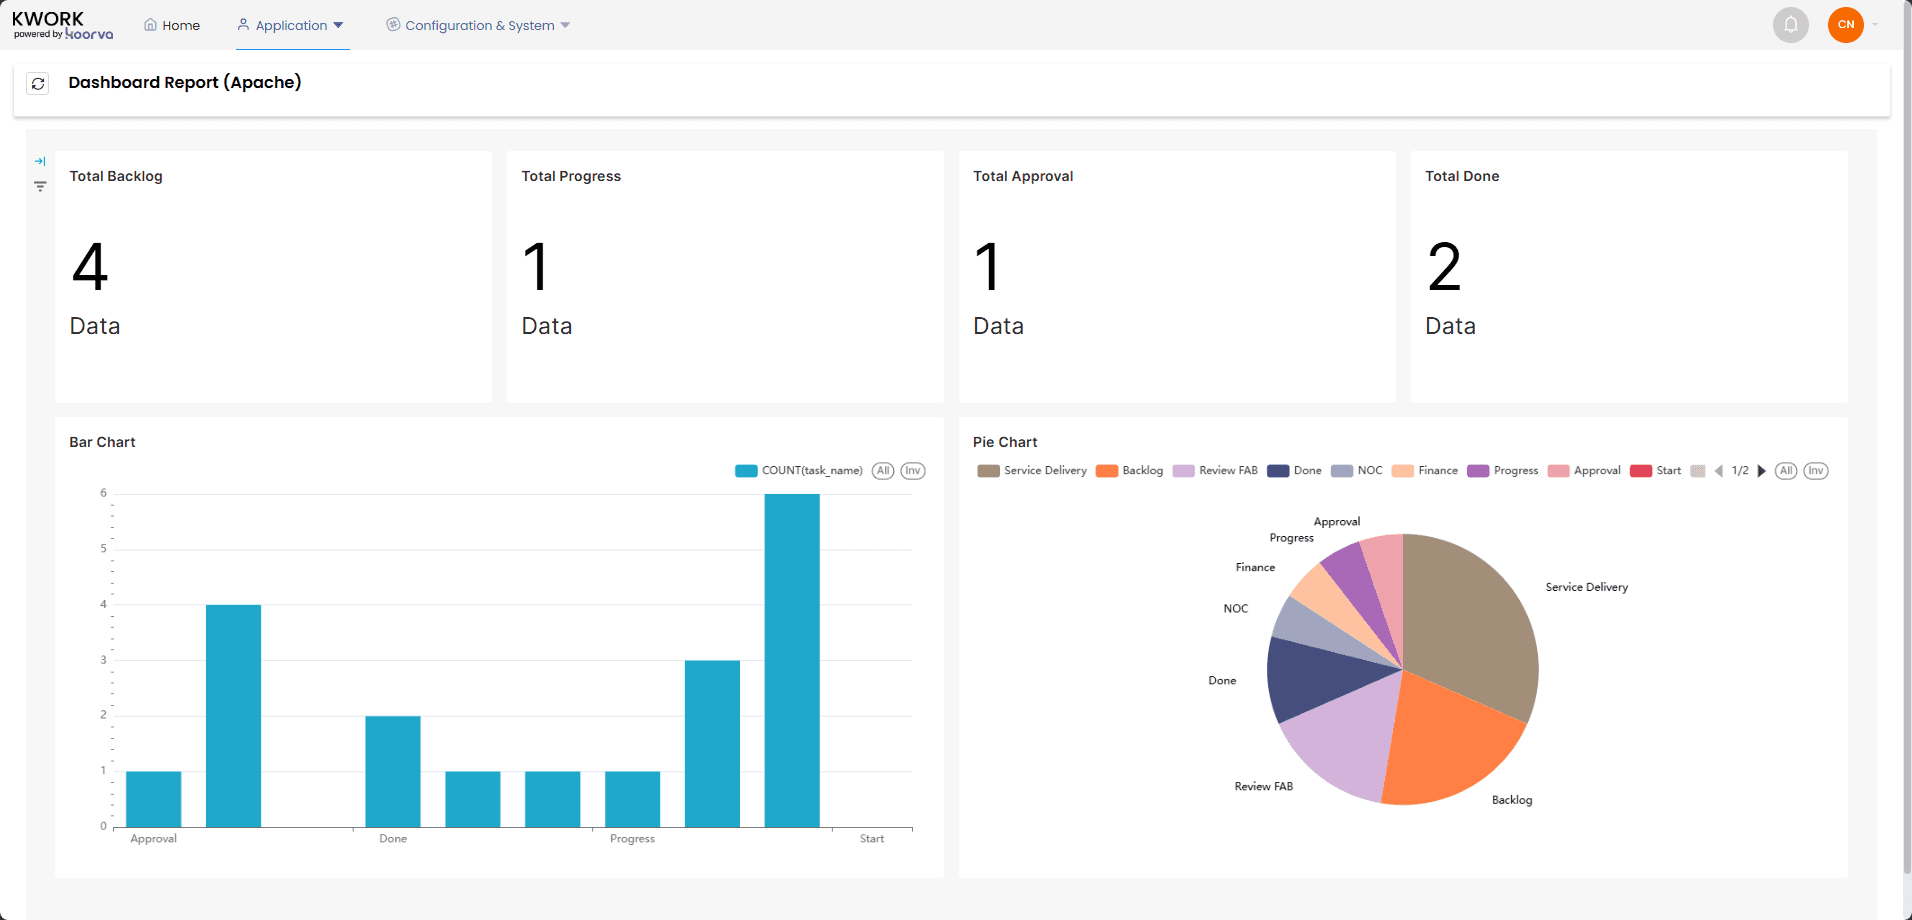Screen dimensions: 1912x920
Task: Click the sidebar expand arrow icon
Action: (40, 161)
